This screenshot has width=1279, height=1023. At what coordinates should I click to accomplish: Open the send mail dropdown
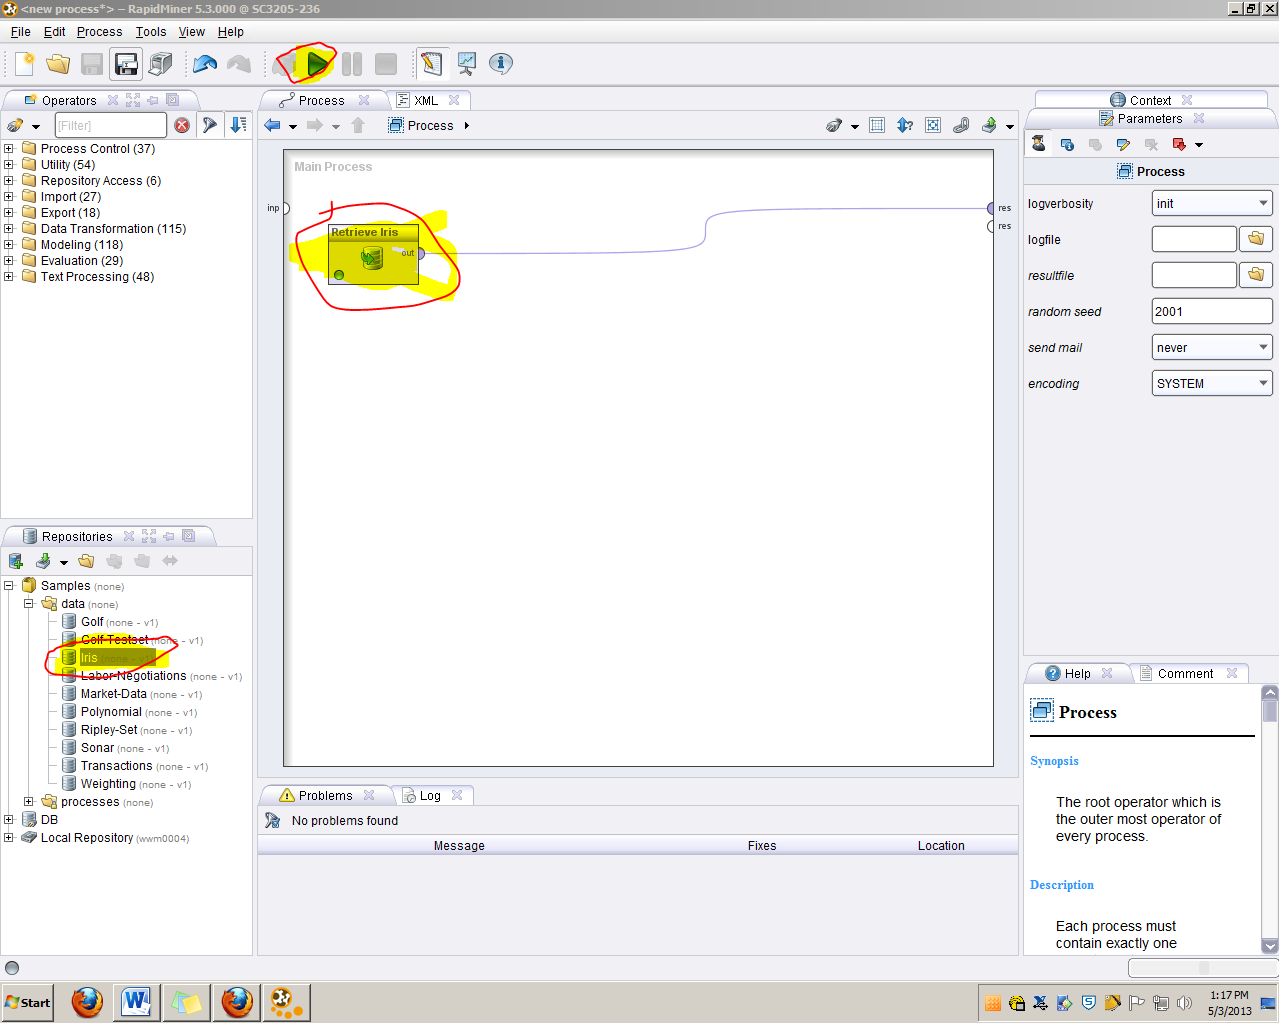(1212, 347)
